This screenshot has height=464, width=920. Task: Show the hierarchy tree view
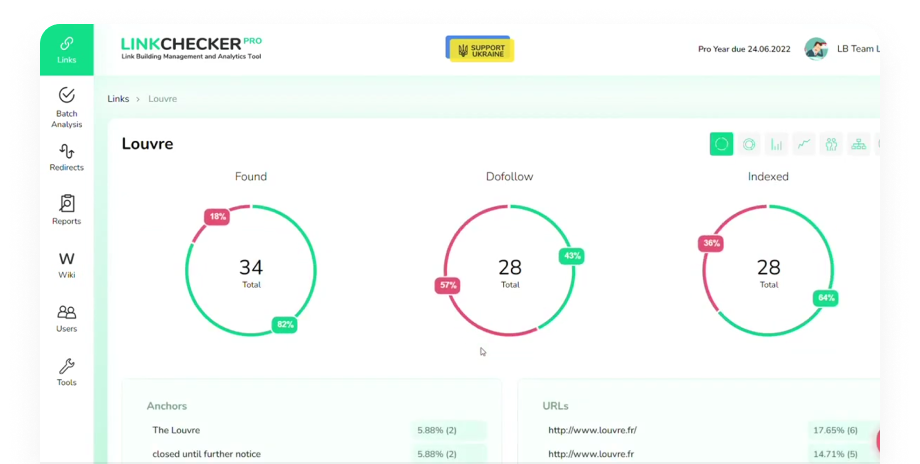858,144
